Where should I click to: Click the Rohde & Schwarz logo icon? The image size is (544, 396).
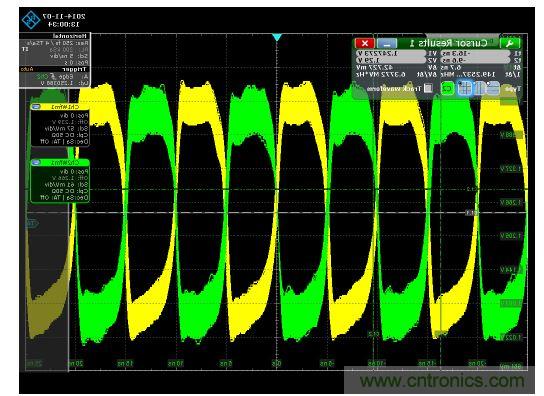pos(31,19)
